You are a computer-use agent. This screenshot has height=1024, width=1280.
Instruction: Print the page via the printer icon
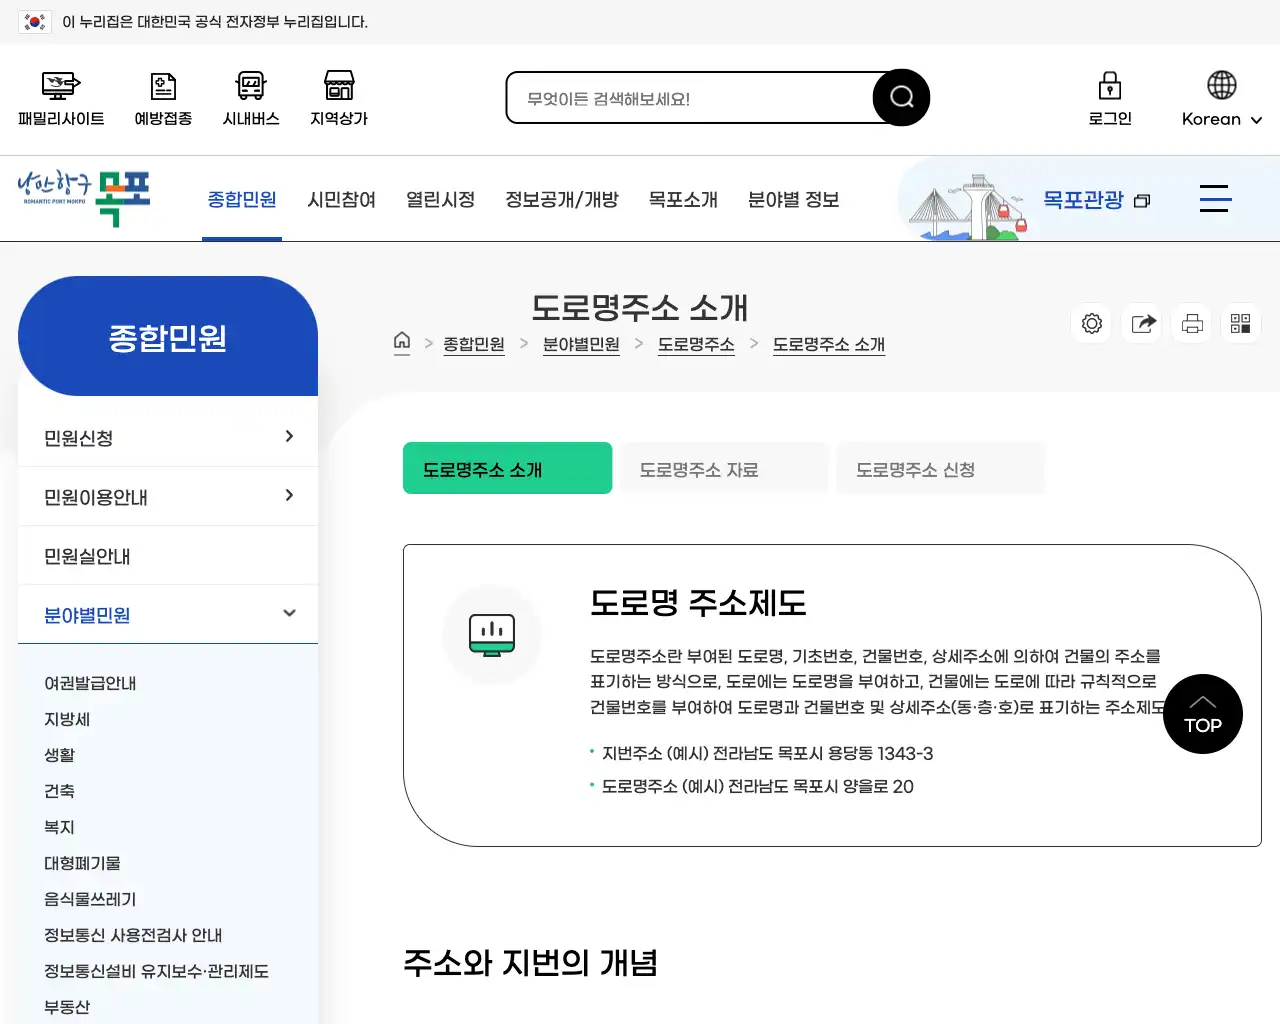point(1191,323)
